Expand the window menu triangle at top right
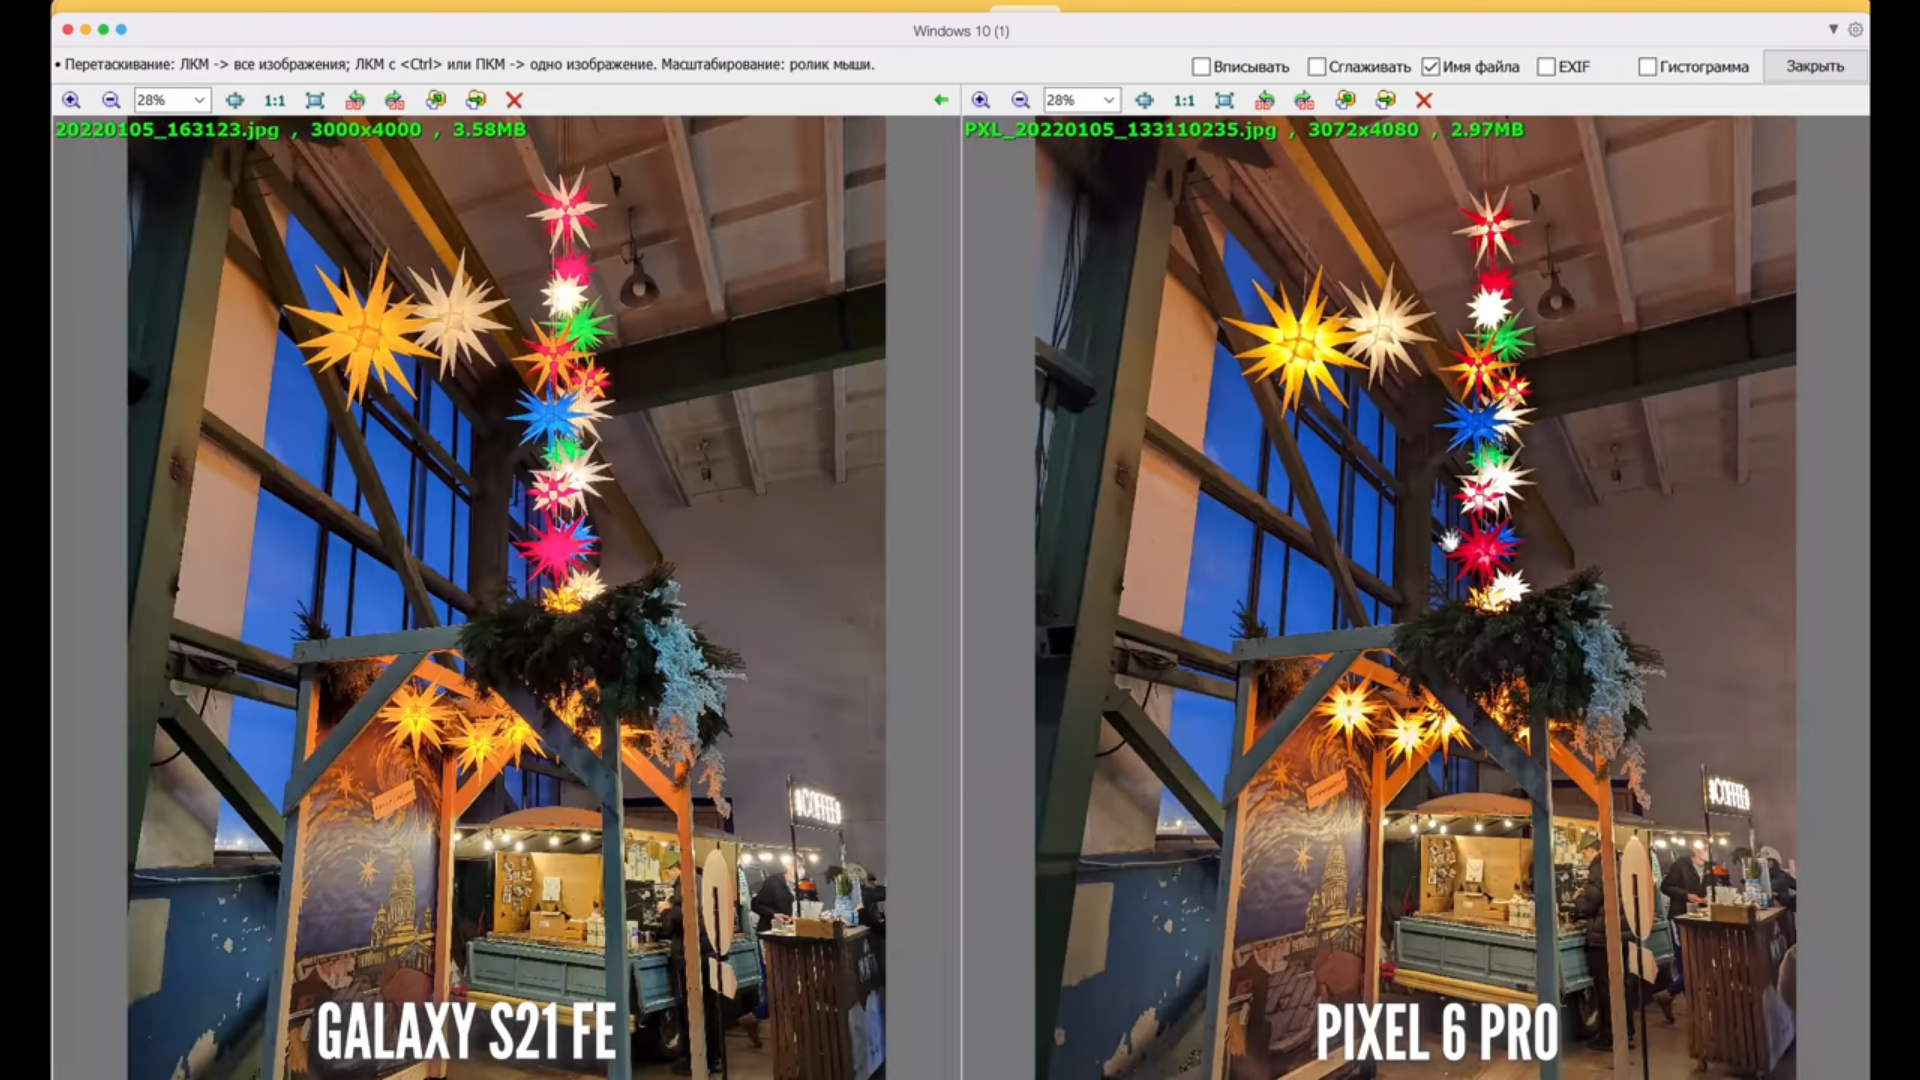The image size is (1920, 1080). coord(1833,30)
